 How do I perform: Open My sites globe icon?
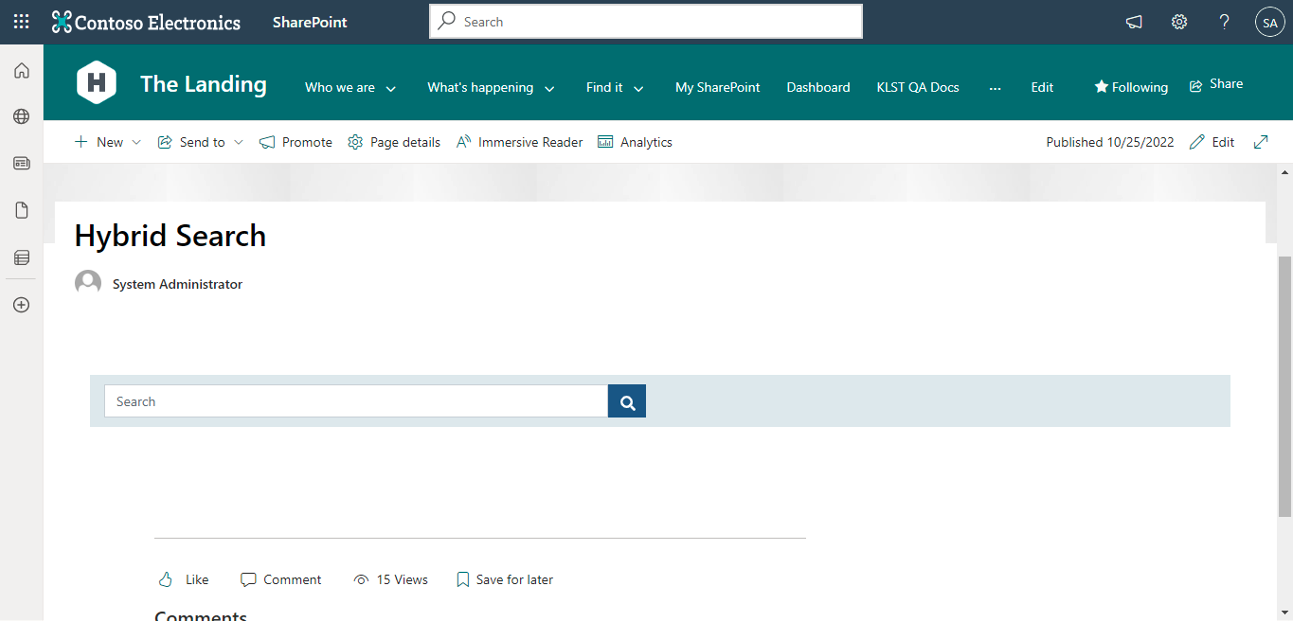(x=21, y=117)
